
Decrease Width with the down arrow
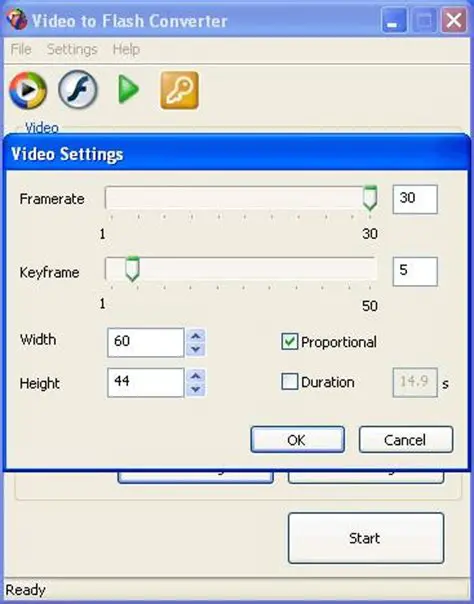point(196,349)
